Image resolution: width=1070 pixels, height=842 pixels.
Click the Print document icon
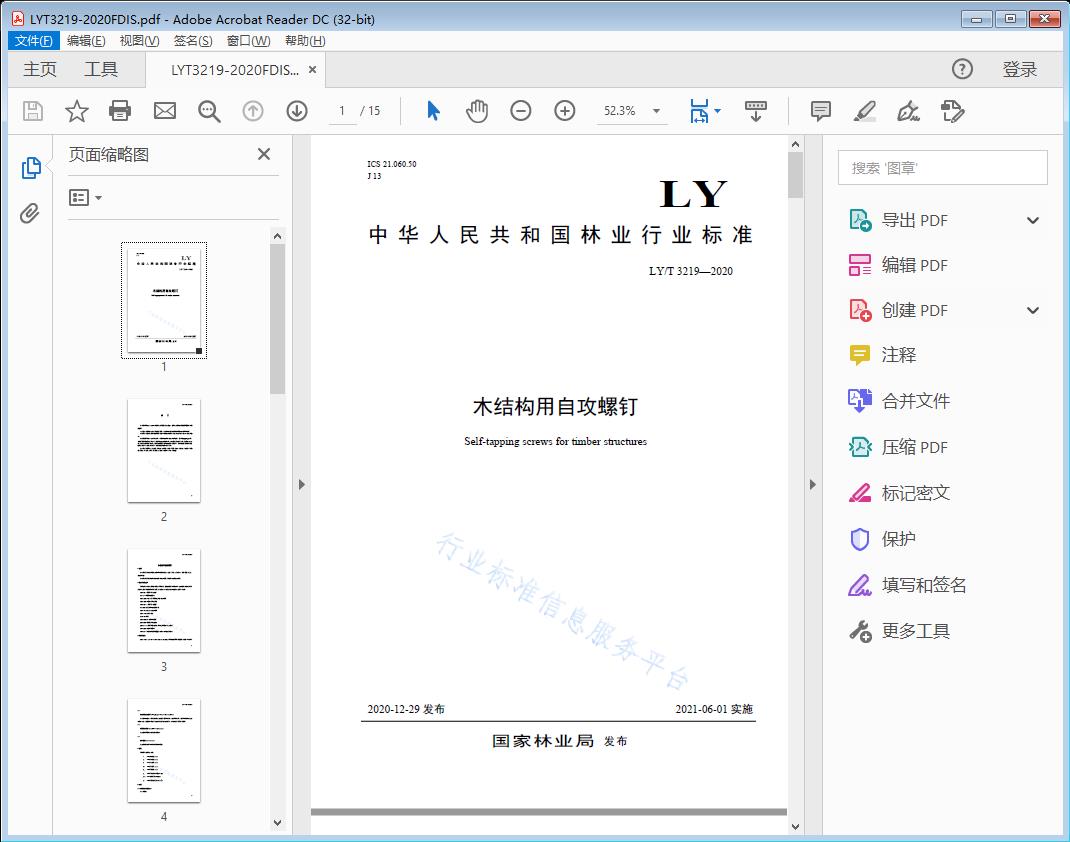tap(120, 111)
